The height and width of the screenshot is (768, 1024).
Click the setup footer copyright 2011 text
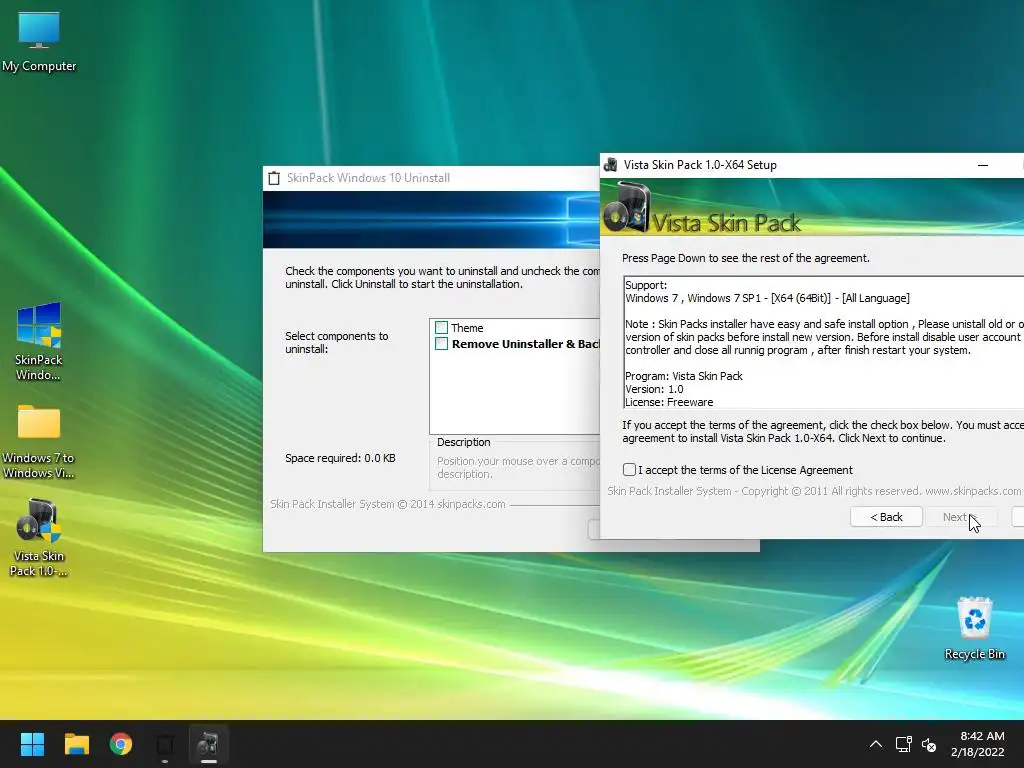click(814, 491)
